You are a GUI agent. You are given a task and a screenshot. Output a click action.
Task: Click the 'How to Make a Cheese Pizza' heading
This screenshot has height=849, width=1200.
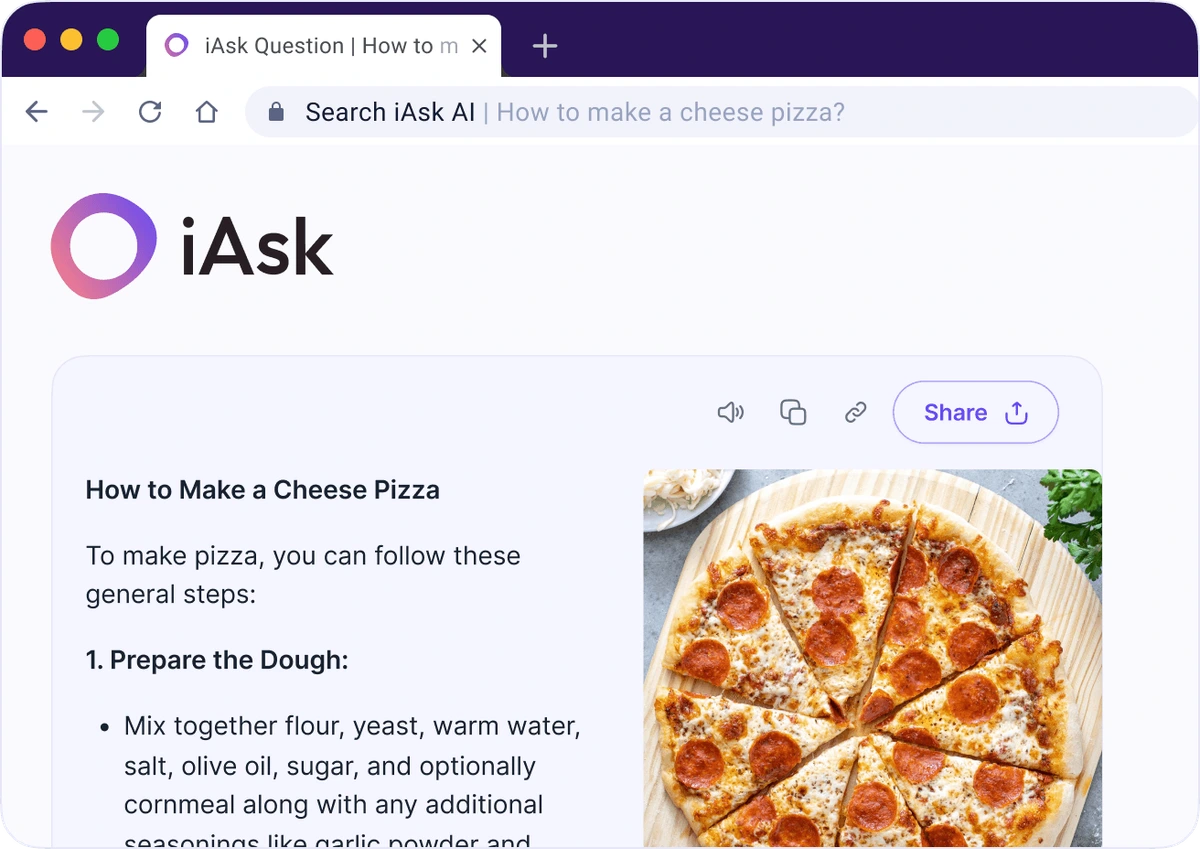[262, 490]
